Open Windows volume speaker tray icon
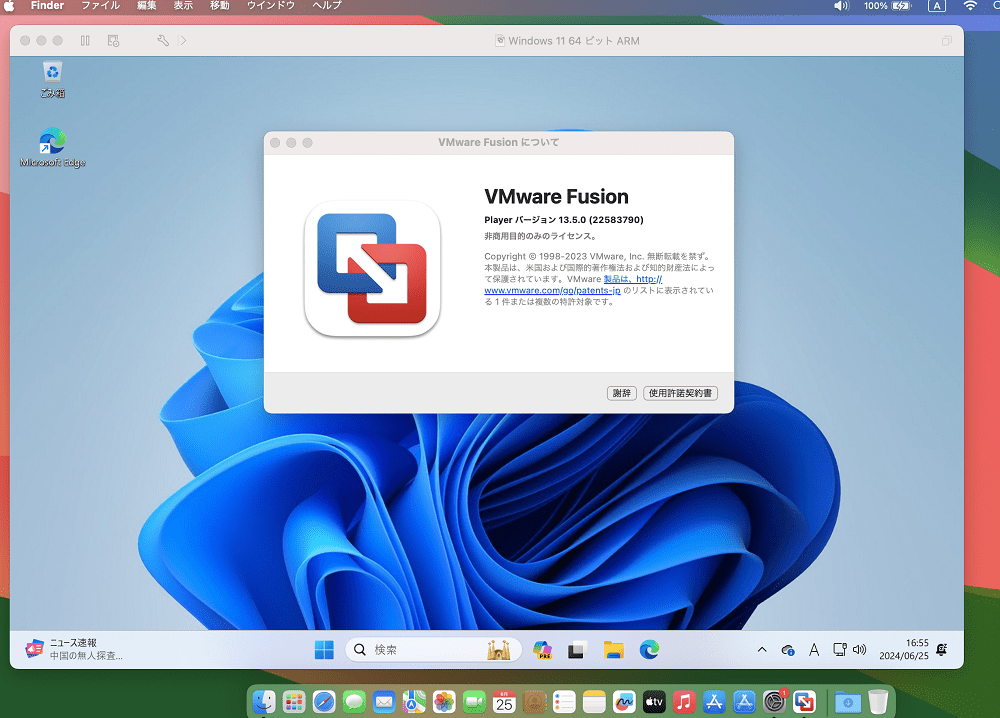Image resolution: width=1000 pixels, height=718 pixels. (x=860, y=650)
